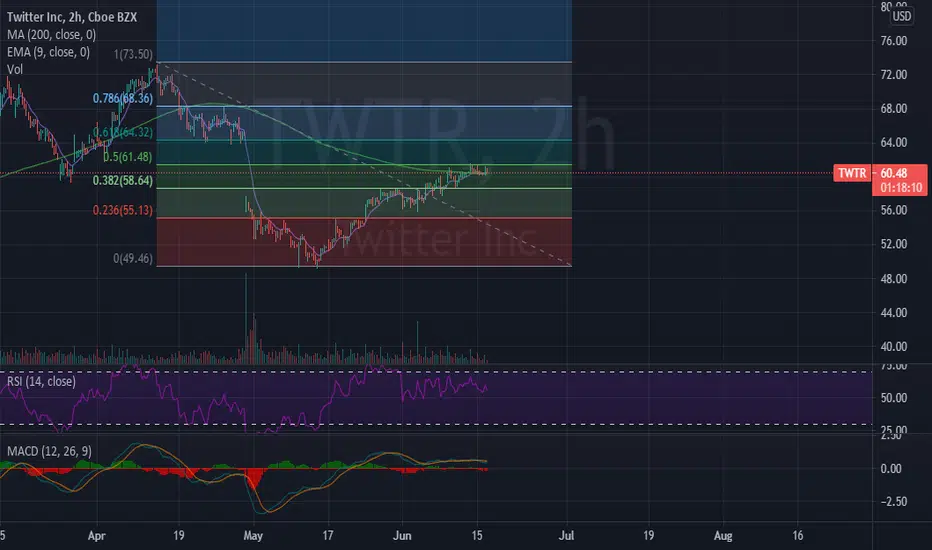
Task: Open the USD currency selector
Action: [901, 16]
